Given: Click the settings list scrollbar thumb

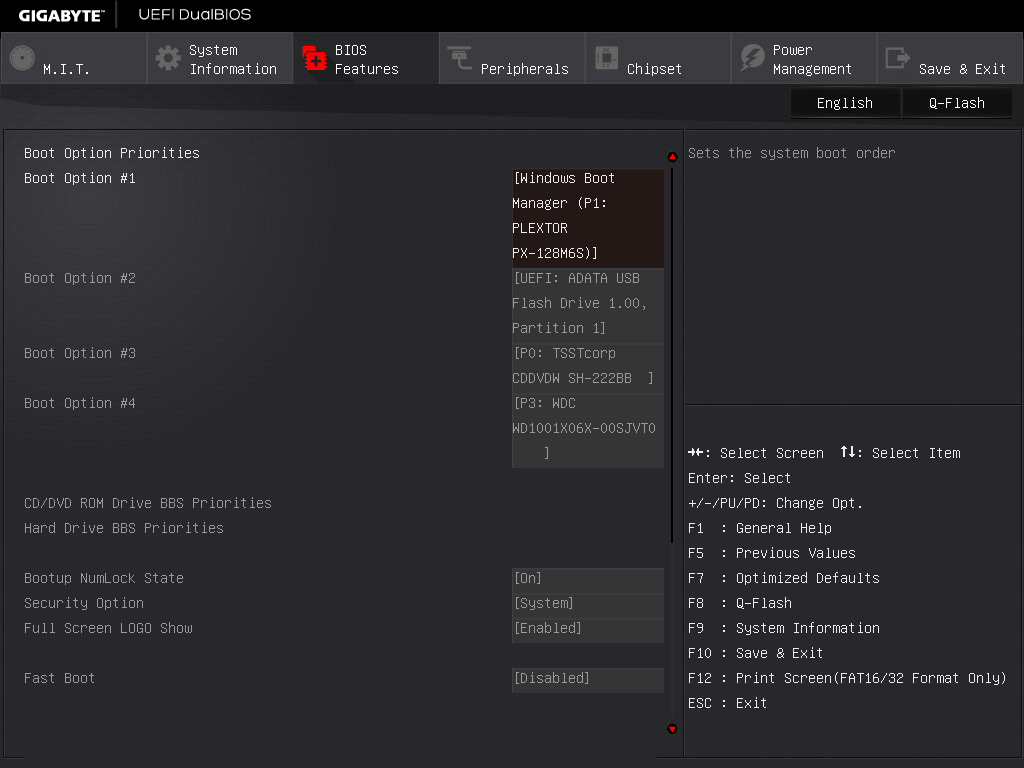Looking at the screenshot, I should tap(672, 355).
